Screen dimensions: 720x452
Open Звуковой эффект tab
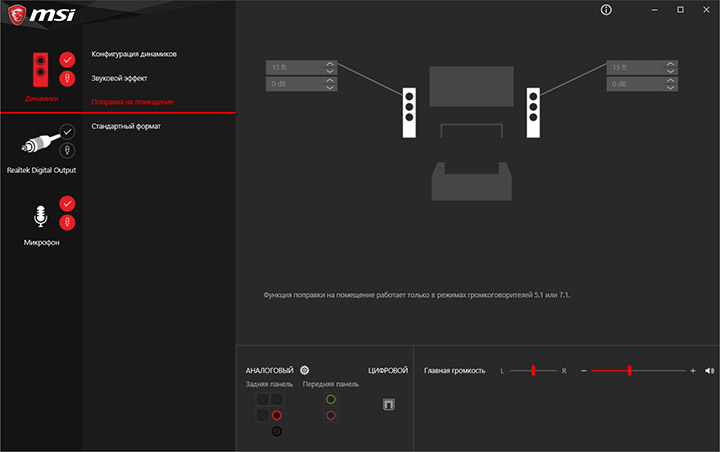(x=119, y=78)
